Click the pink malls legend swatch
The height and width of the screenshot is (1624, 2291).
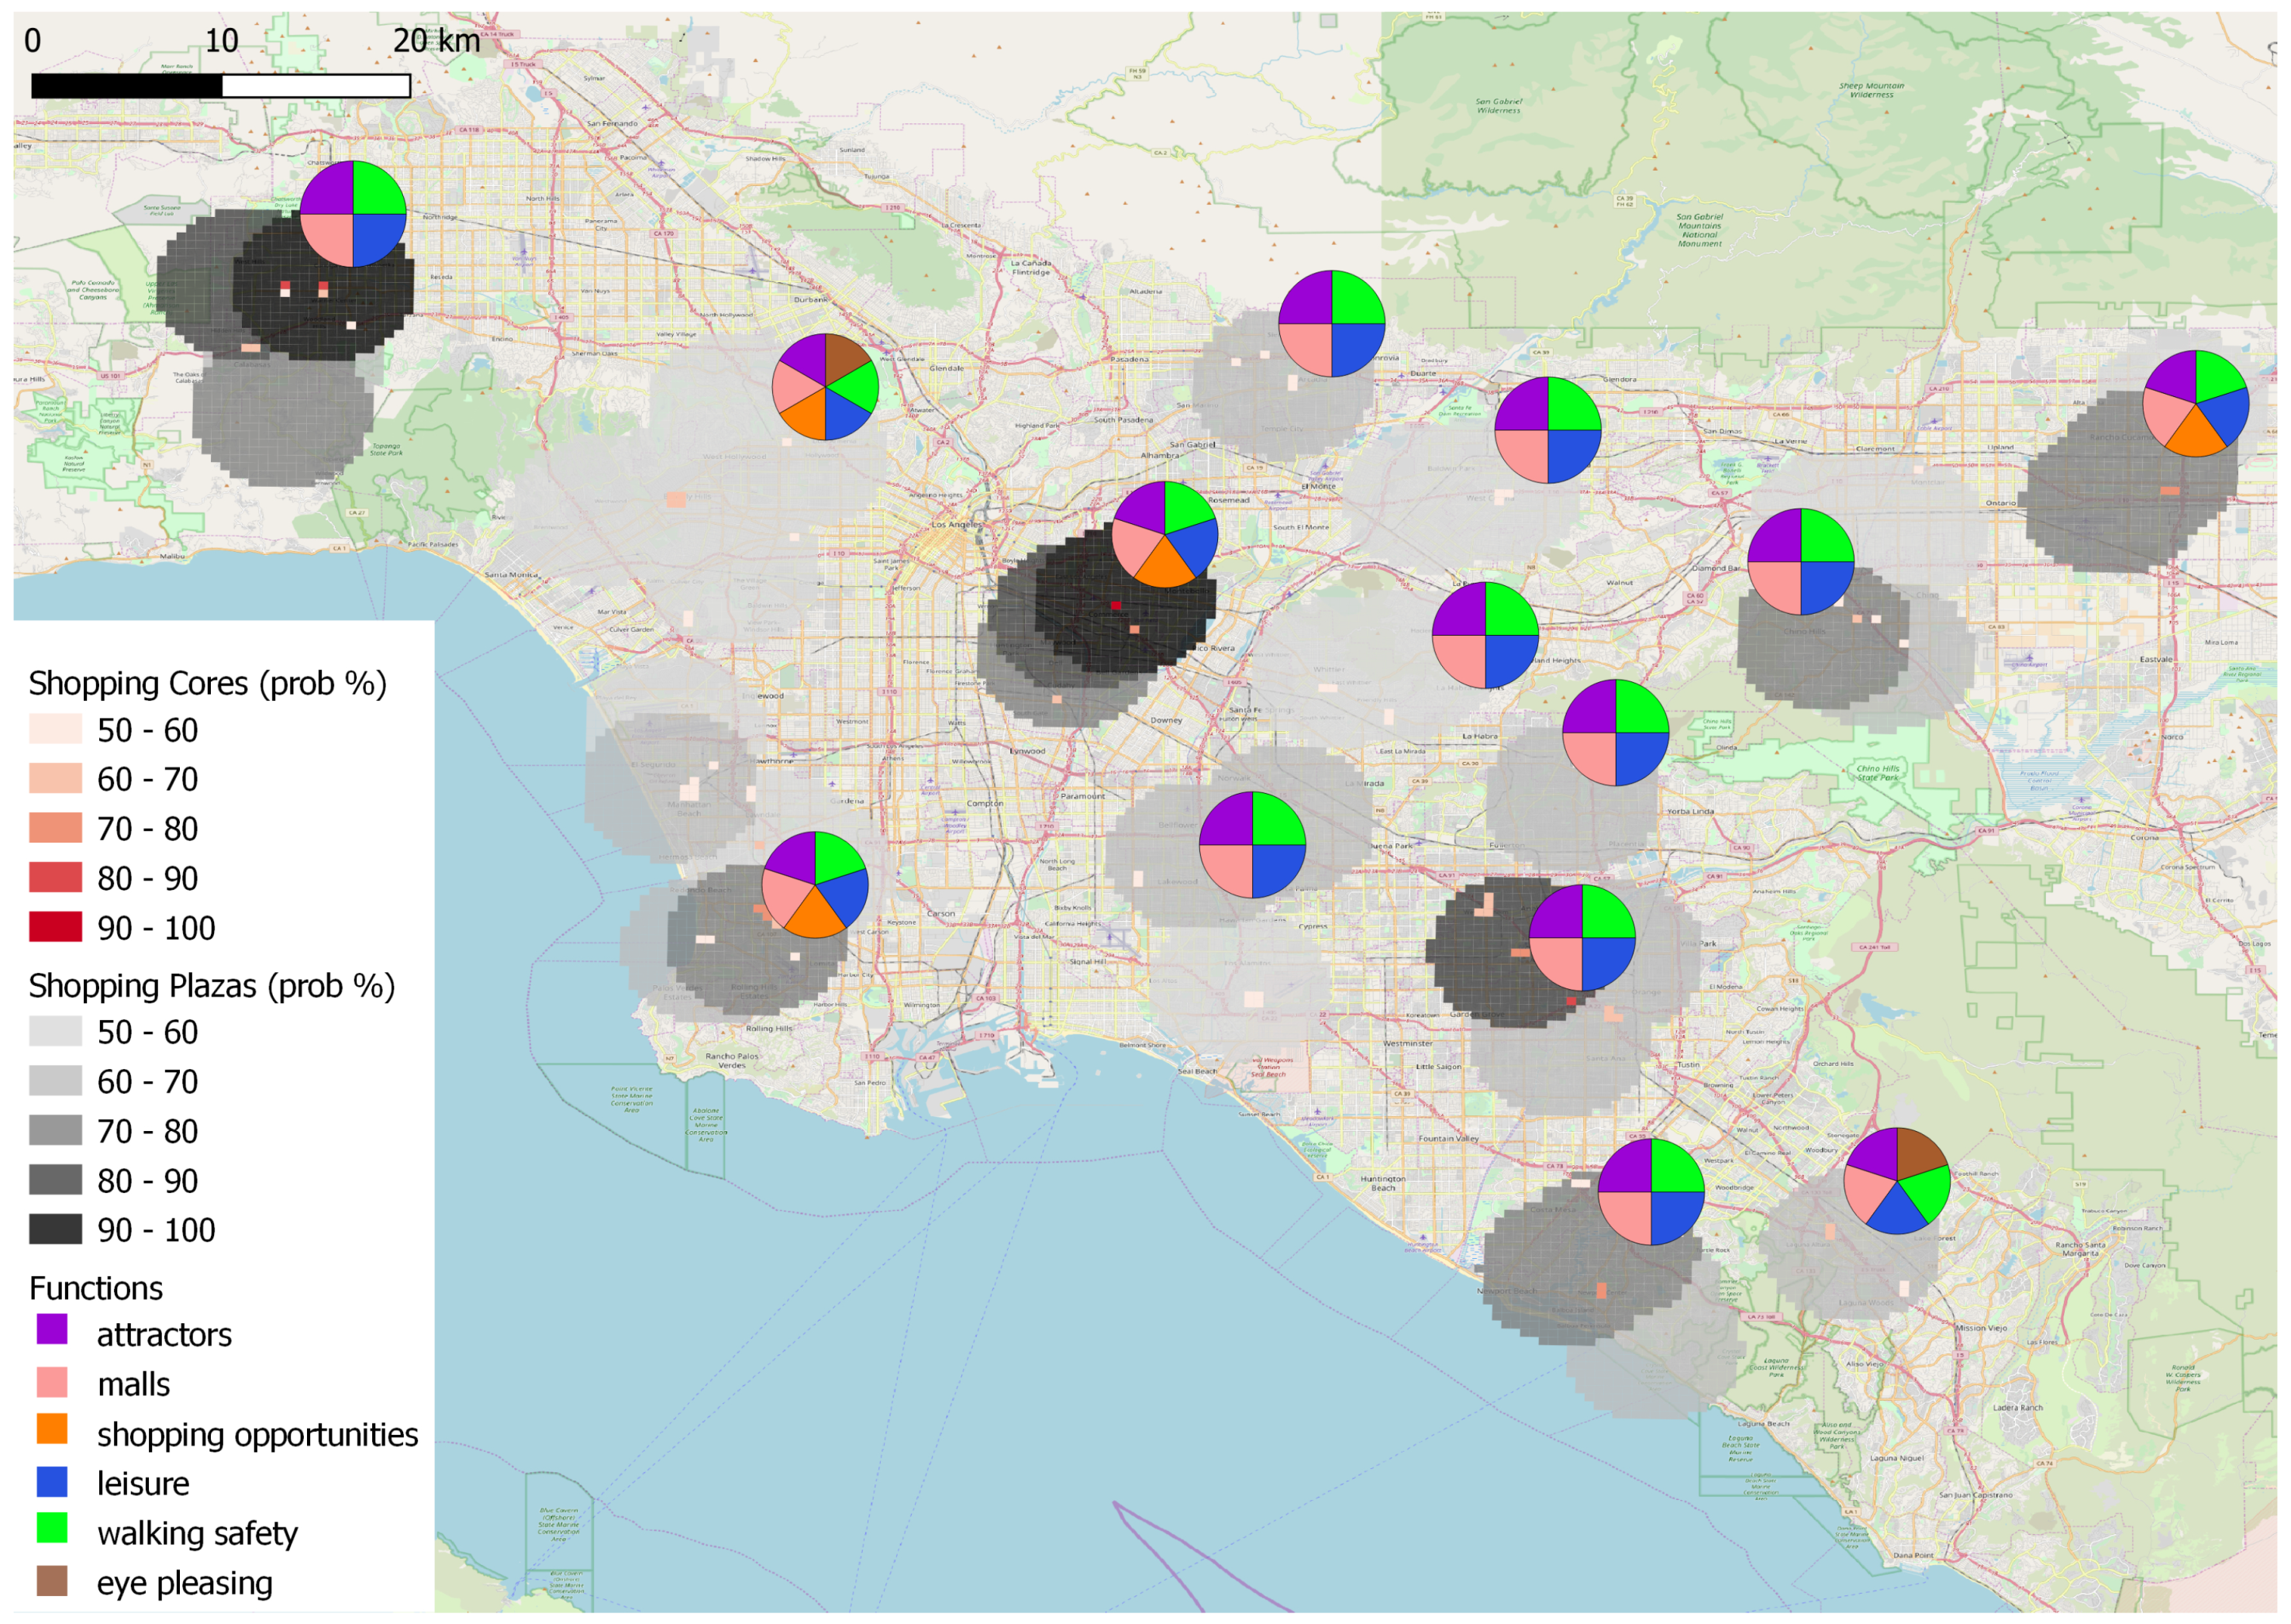(x=52, y=1382)
